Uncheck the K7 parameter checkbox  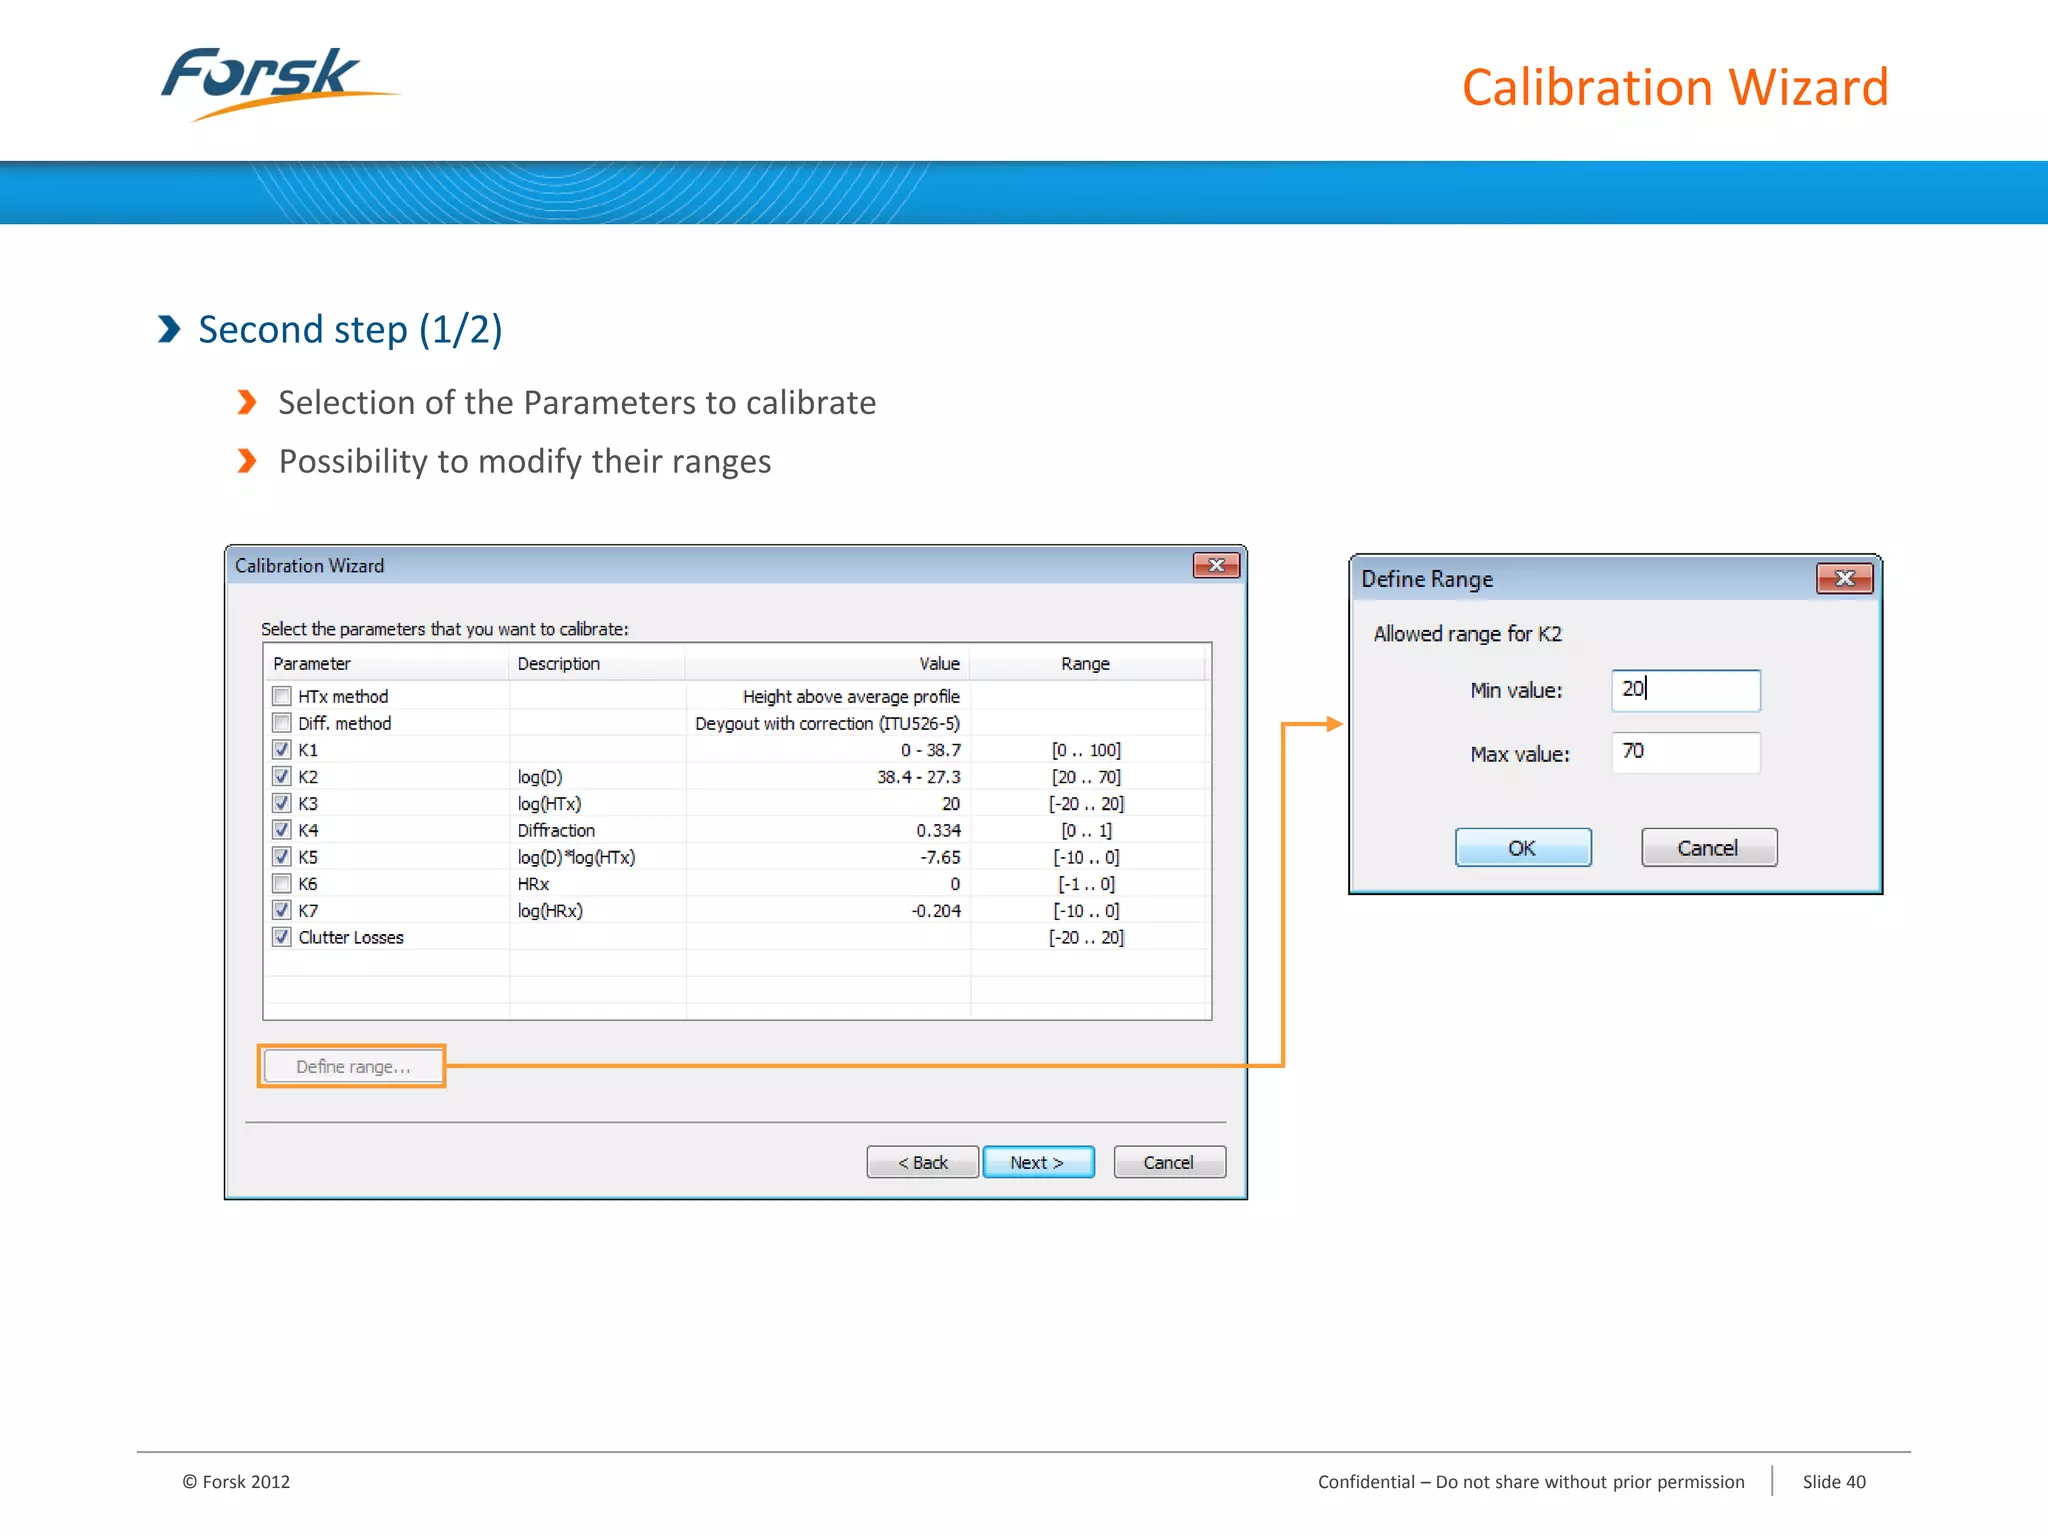coord(282,910)
